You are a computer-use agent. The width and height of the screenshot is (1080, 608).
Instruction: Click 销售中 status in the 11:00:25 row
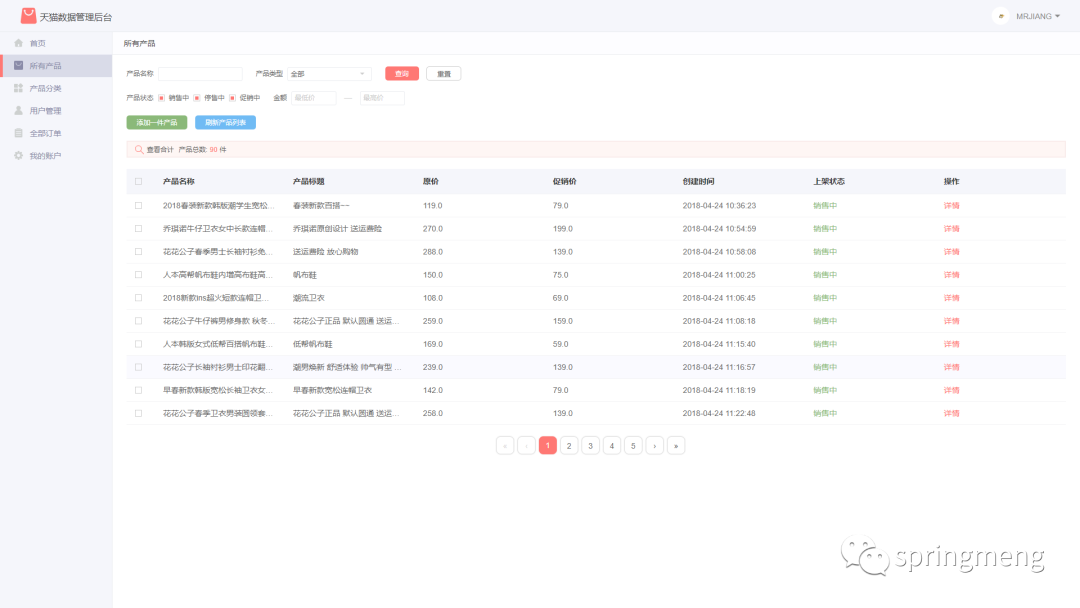[x=825, y=275]
